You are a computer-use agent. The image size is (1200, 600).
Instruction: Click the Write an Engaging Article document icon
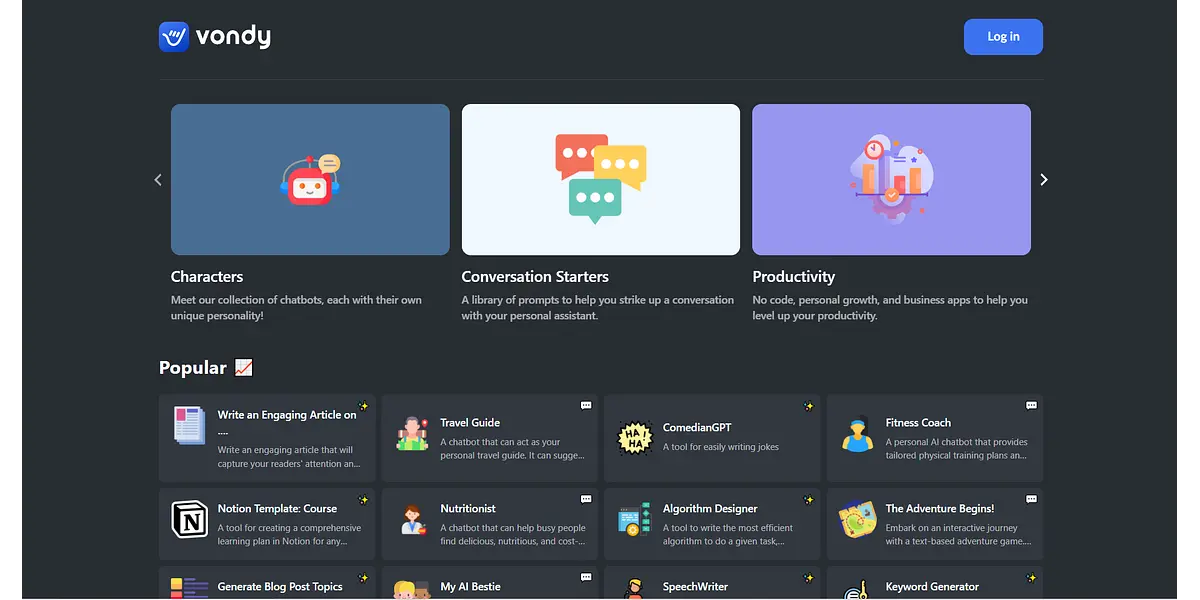pos(189,426)
